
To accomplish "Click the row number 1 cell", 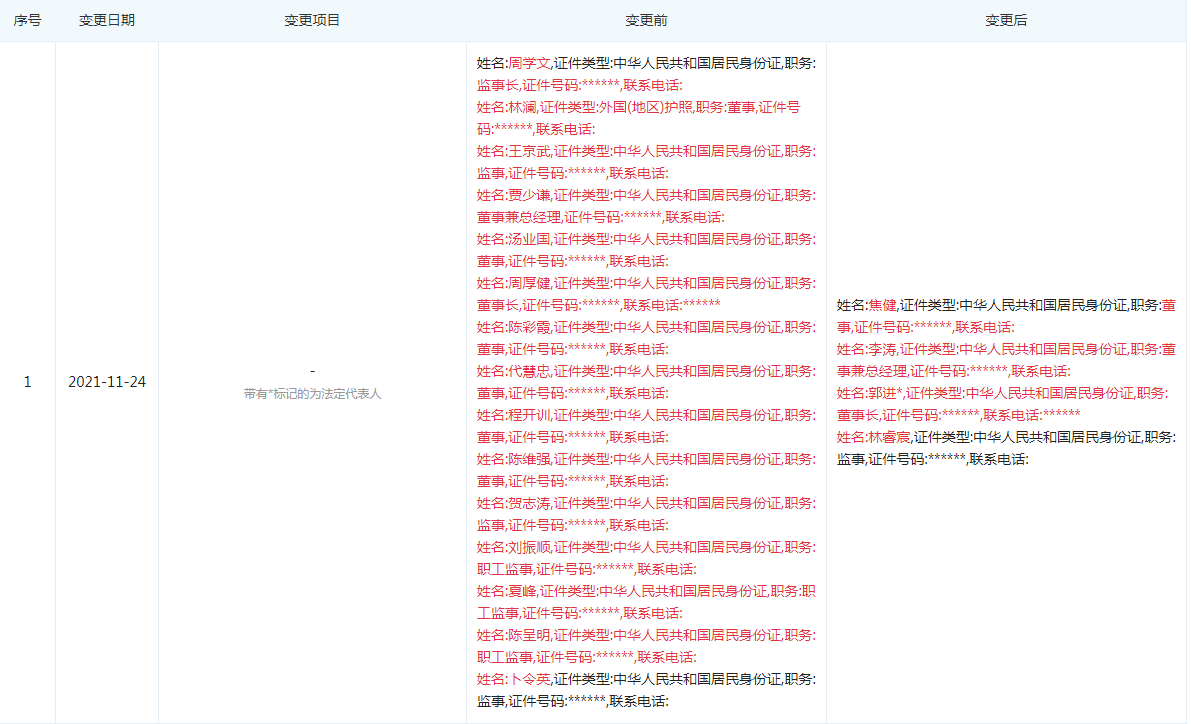I will (x=27, y=382).
